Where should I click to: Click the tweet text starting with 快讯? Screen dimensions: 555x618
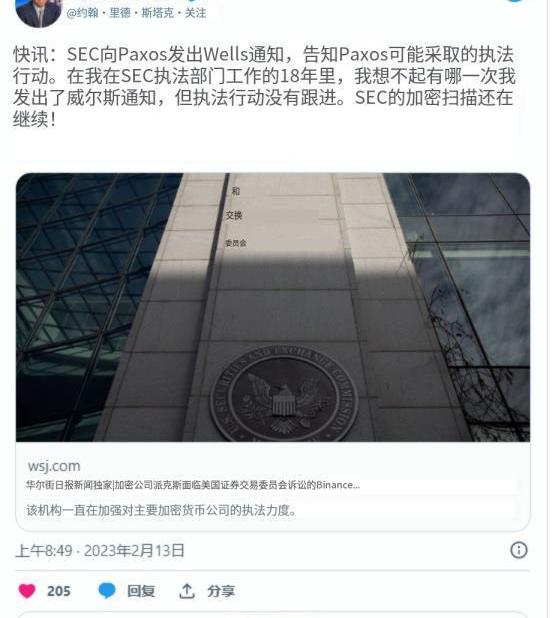[264, 86]
